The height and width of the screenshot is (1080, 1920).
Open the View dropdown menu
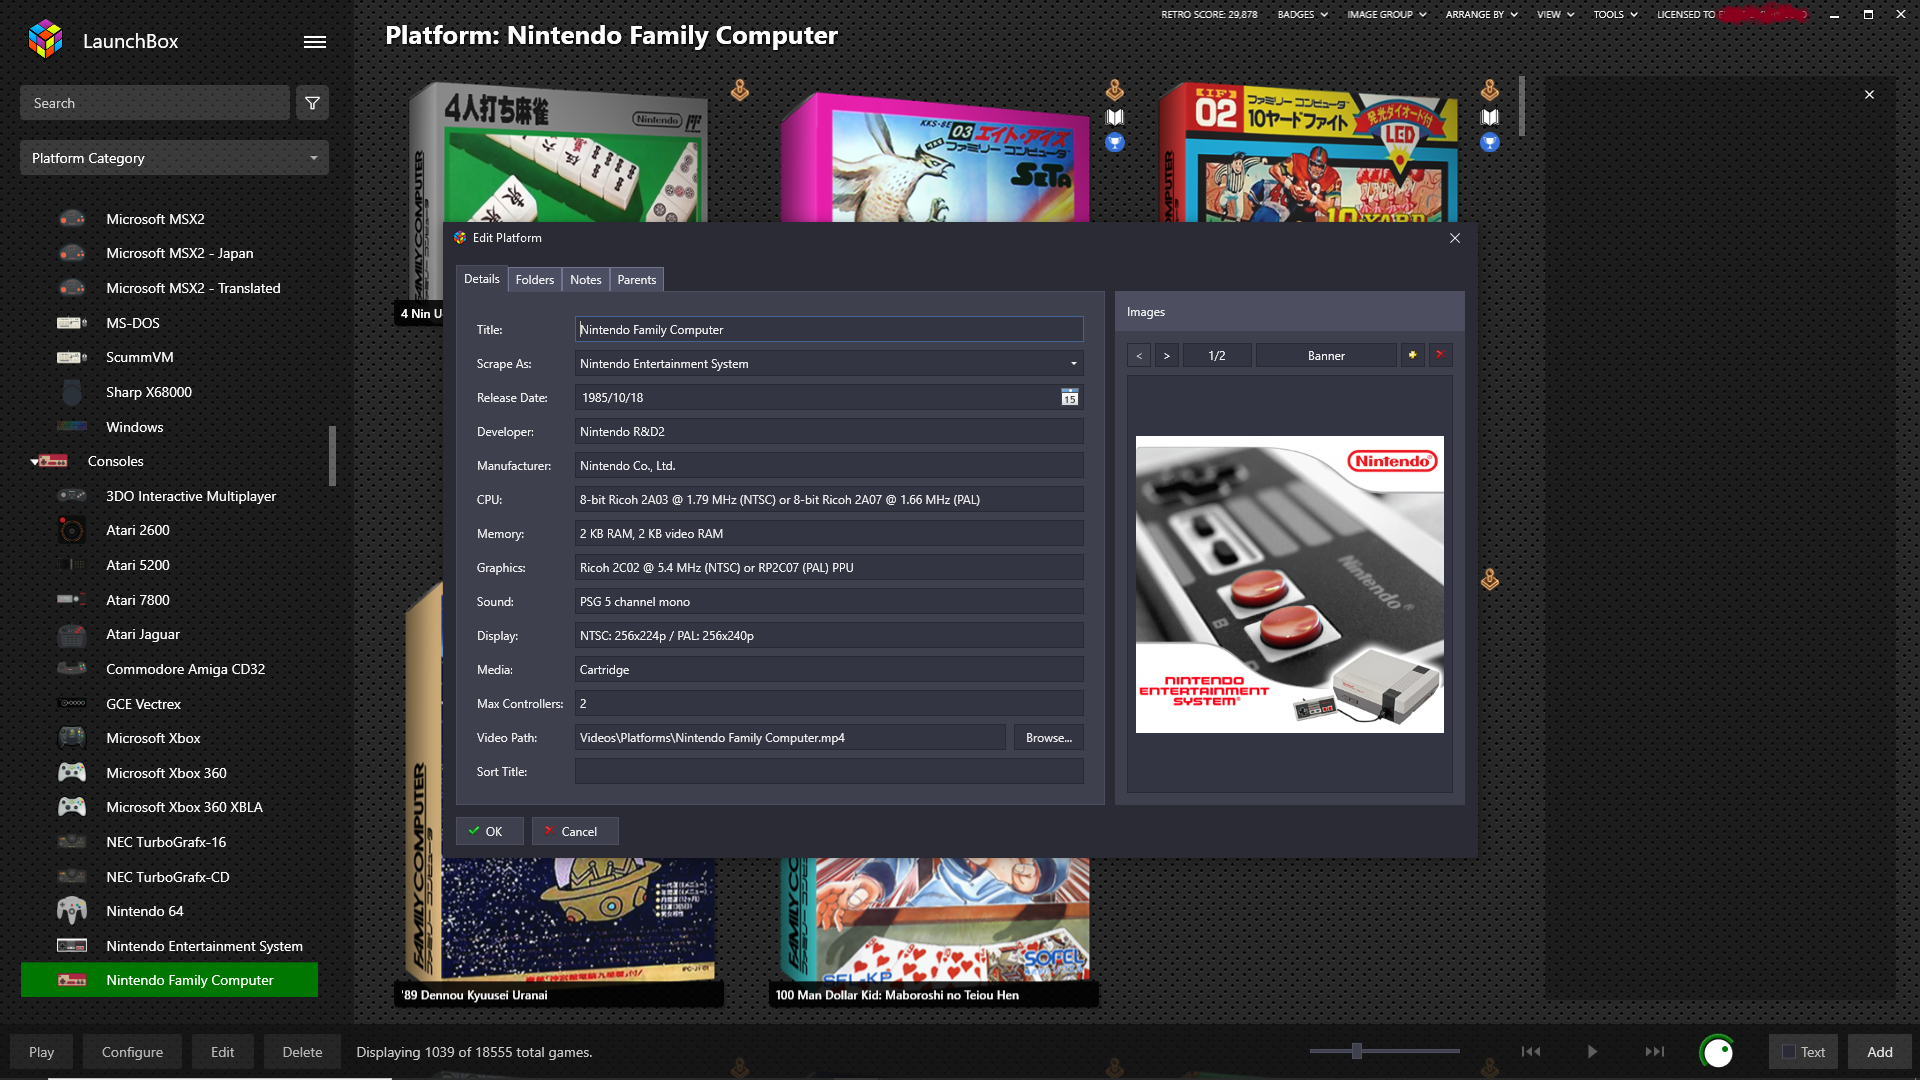click(1555, 14)
